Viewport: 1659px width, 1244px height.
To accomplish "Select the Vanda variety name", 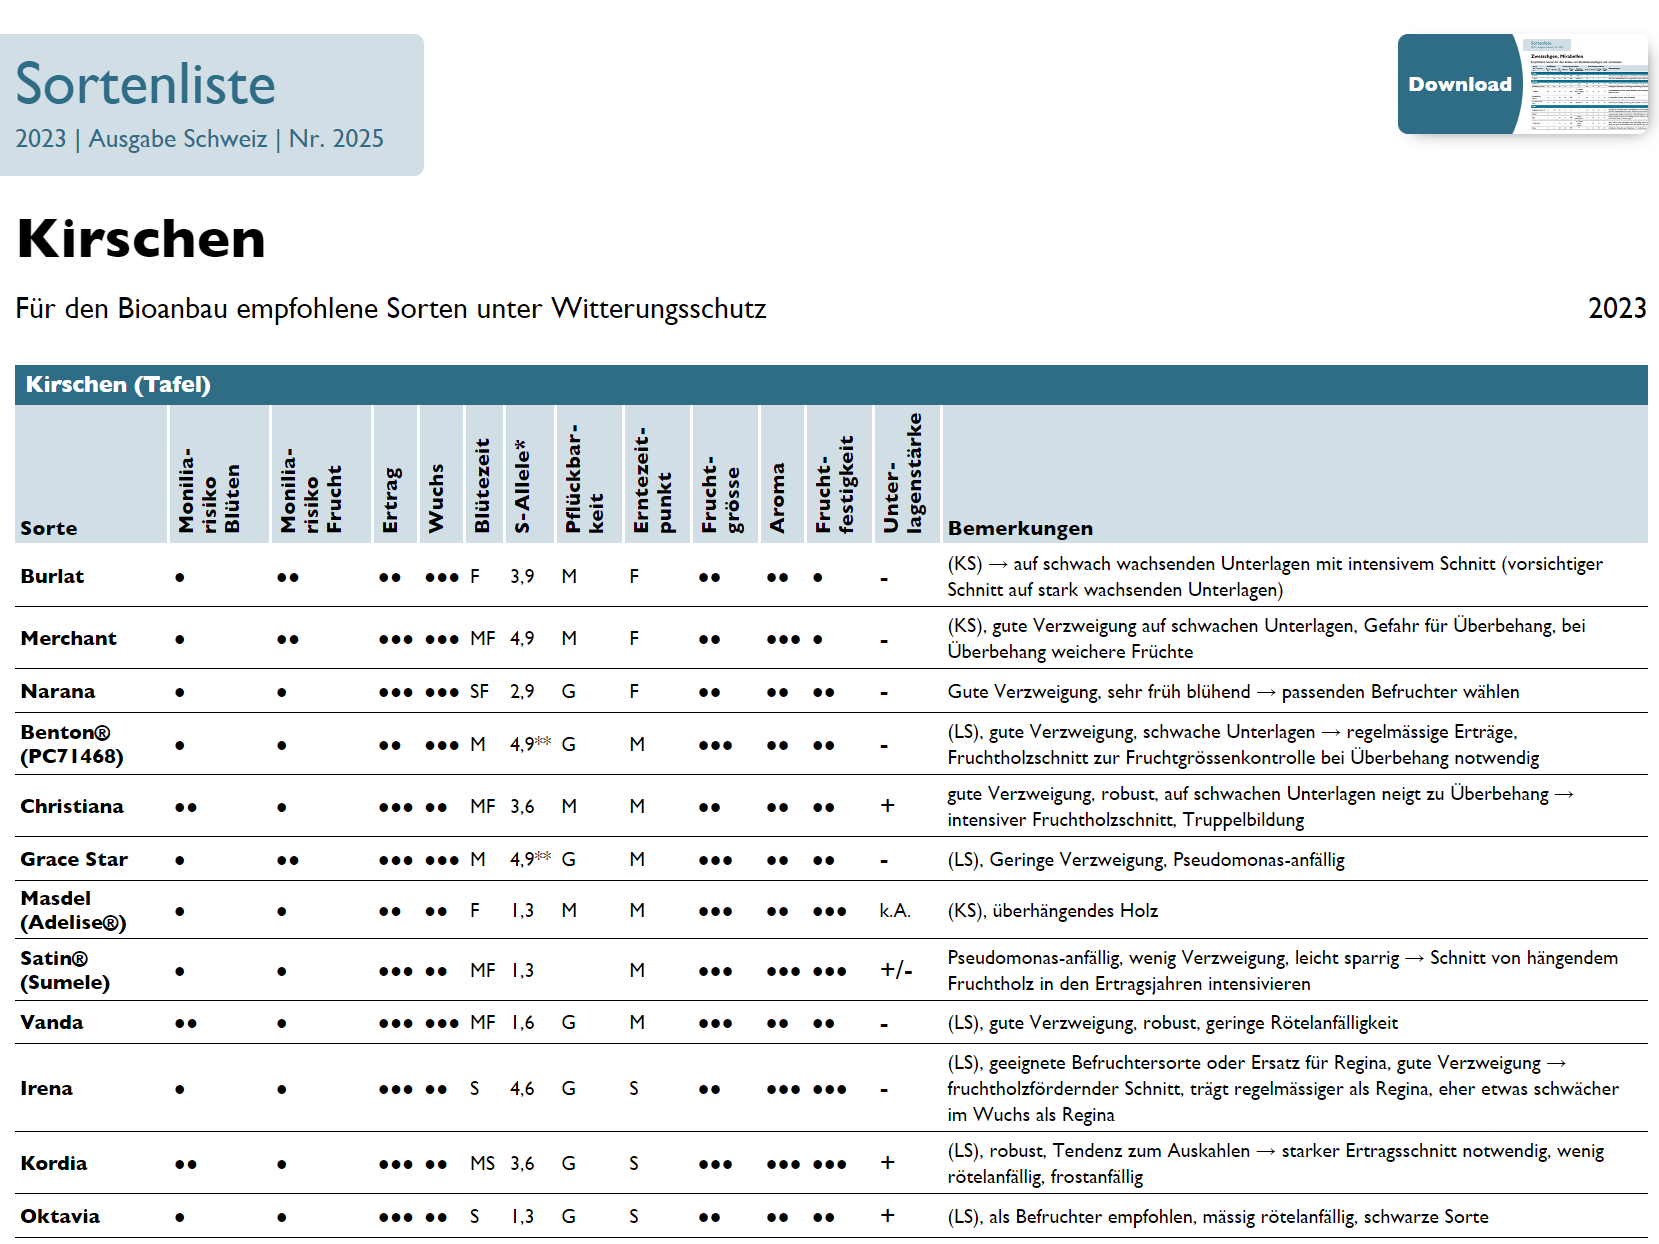I will [x=52, y=1022].
